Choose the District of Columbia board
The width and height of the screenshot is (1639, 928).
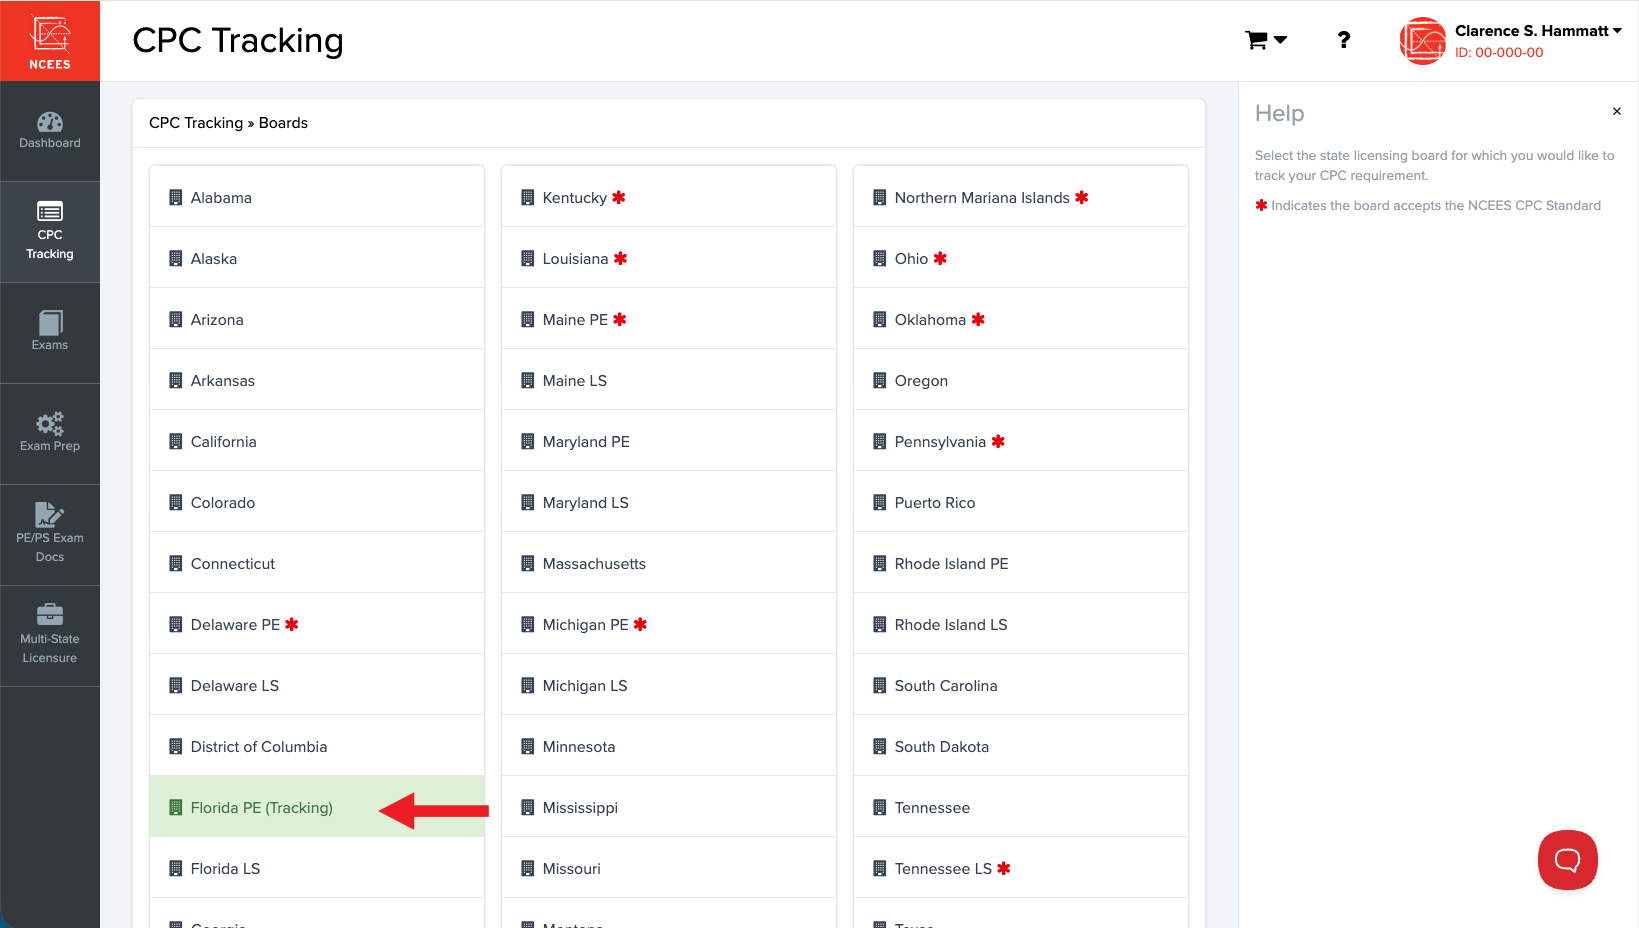pos(317,746)
